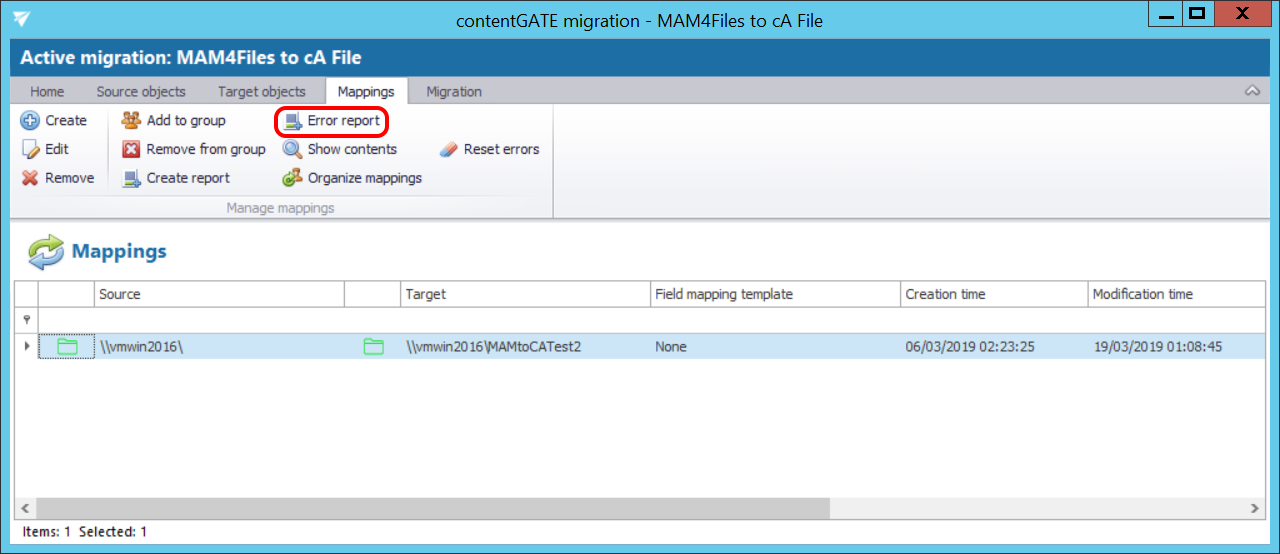Click the Show contents magnifier icon
The width and height of the screenshot is (1280, 554).
(292, 149)
